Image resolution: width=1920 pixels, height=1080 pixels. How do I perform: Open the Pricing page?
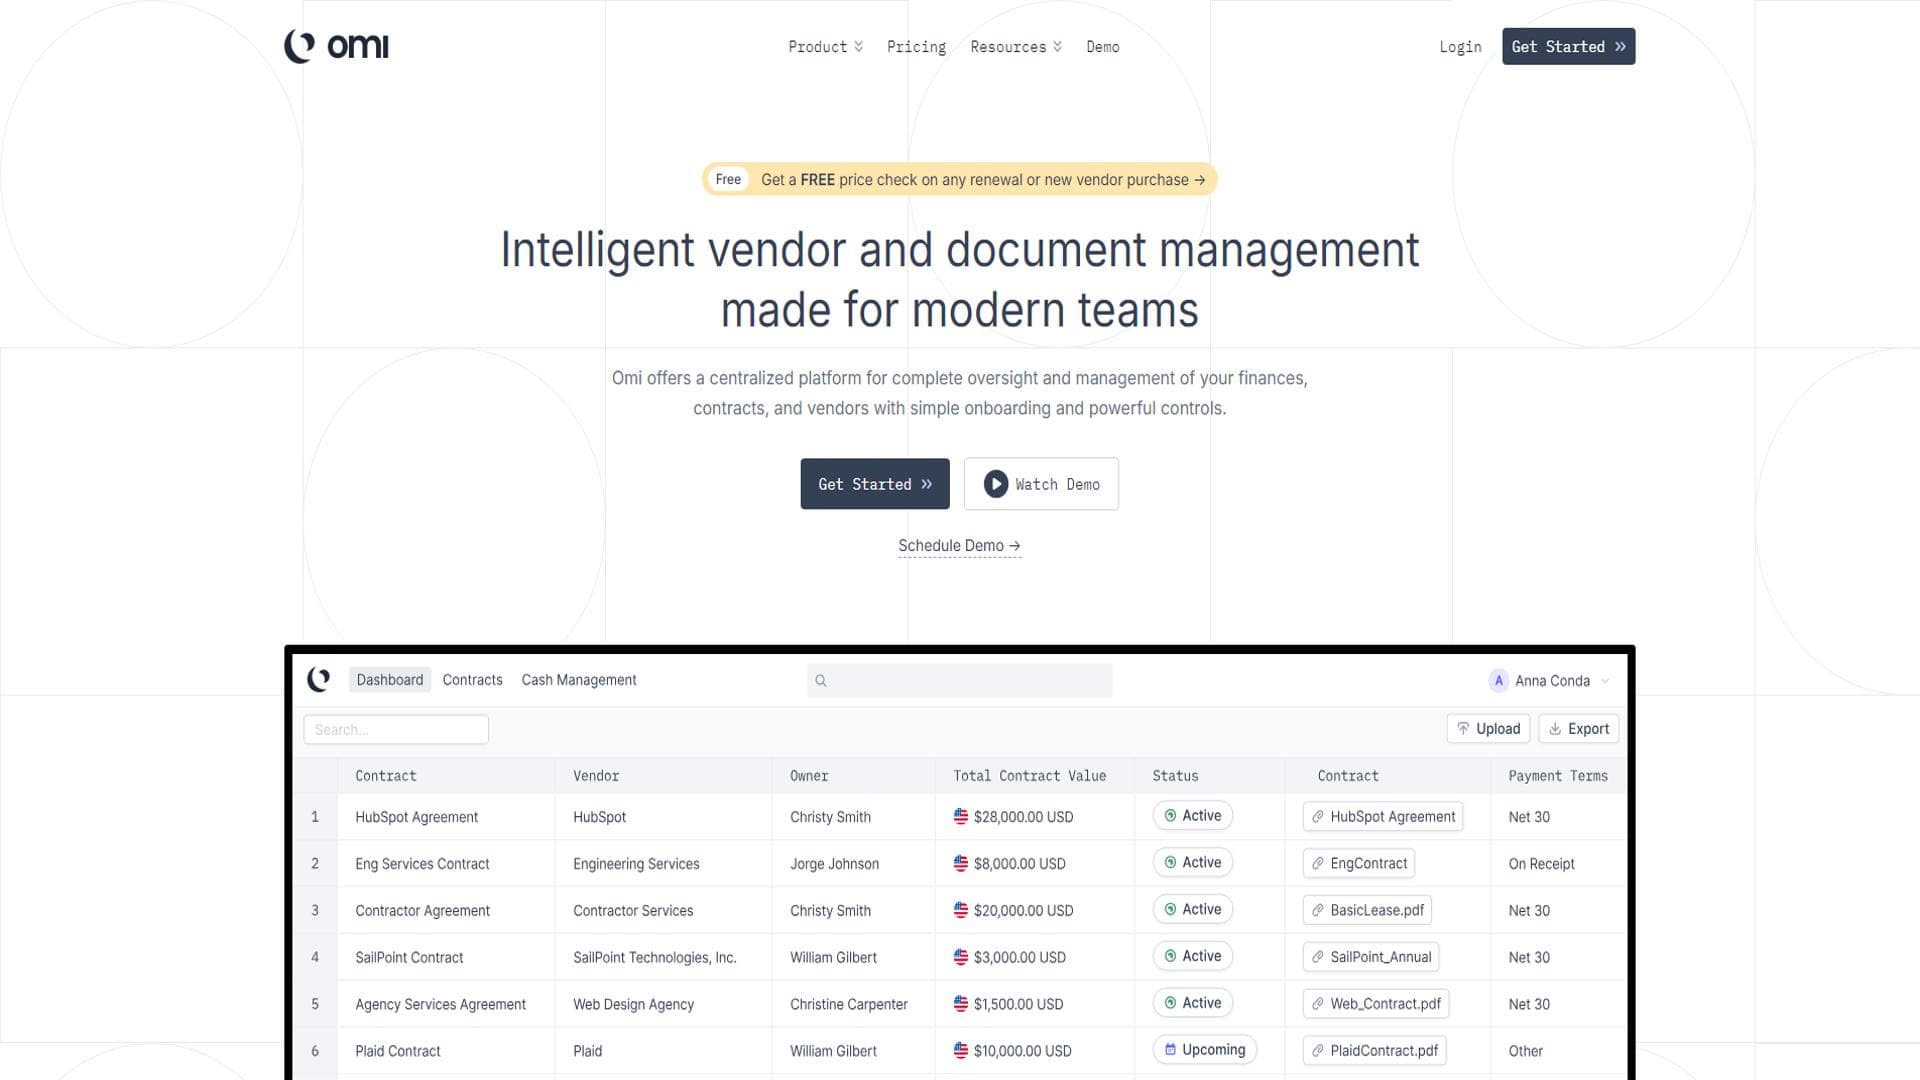coord(916,47)
